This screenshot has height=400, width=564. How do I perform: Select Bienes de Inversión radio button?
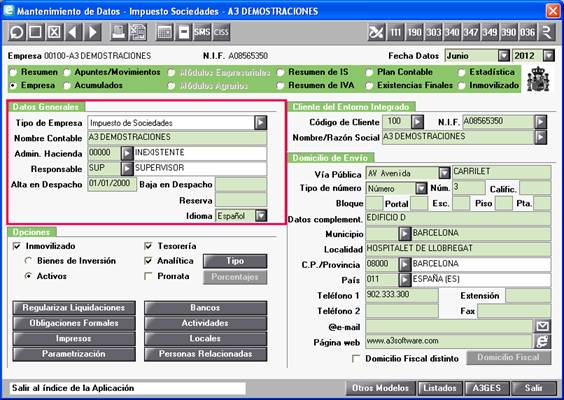click(28, 261)
